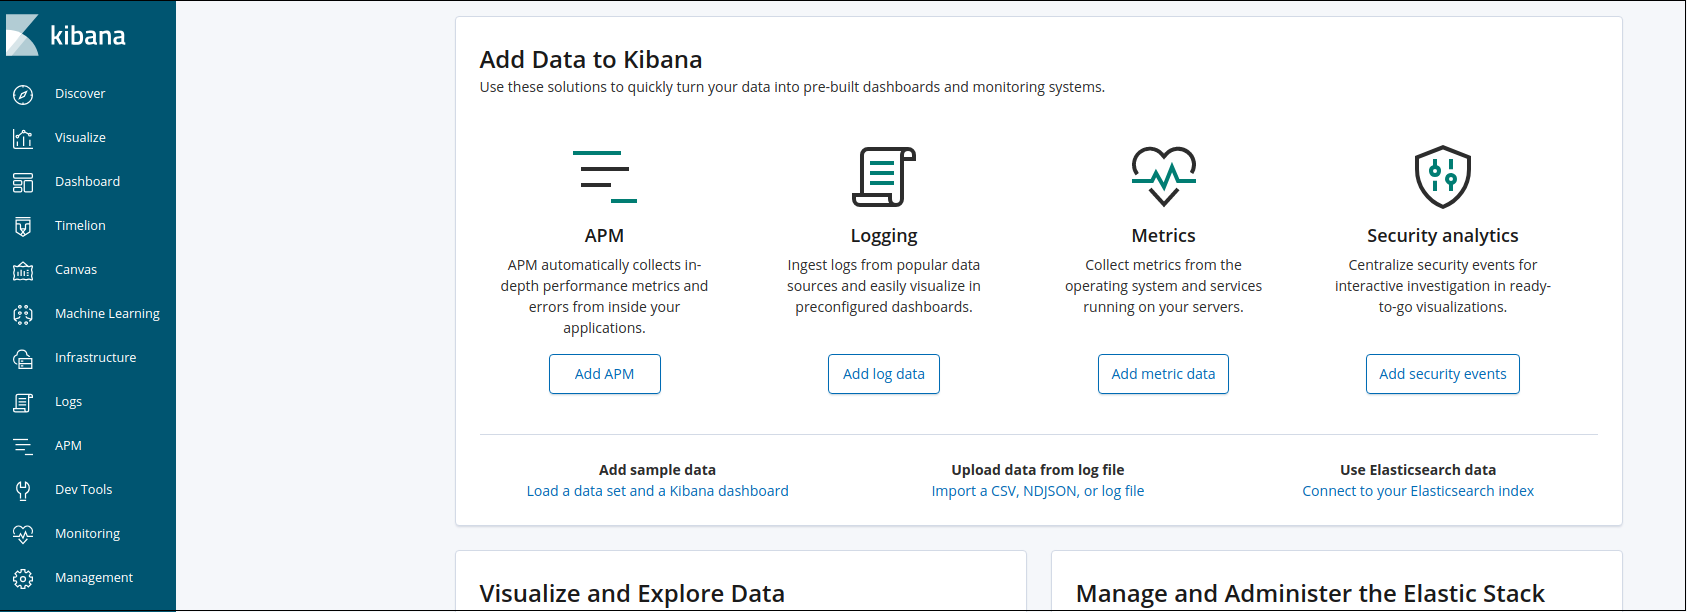
Task: Click the Canvas icon in sidebar
Action: [23, 270]
